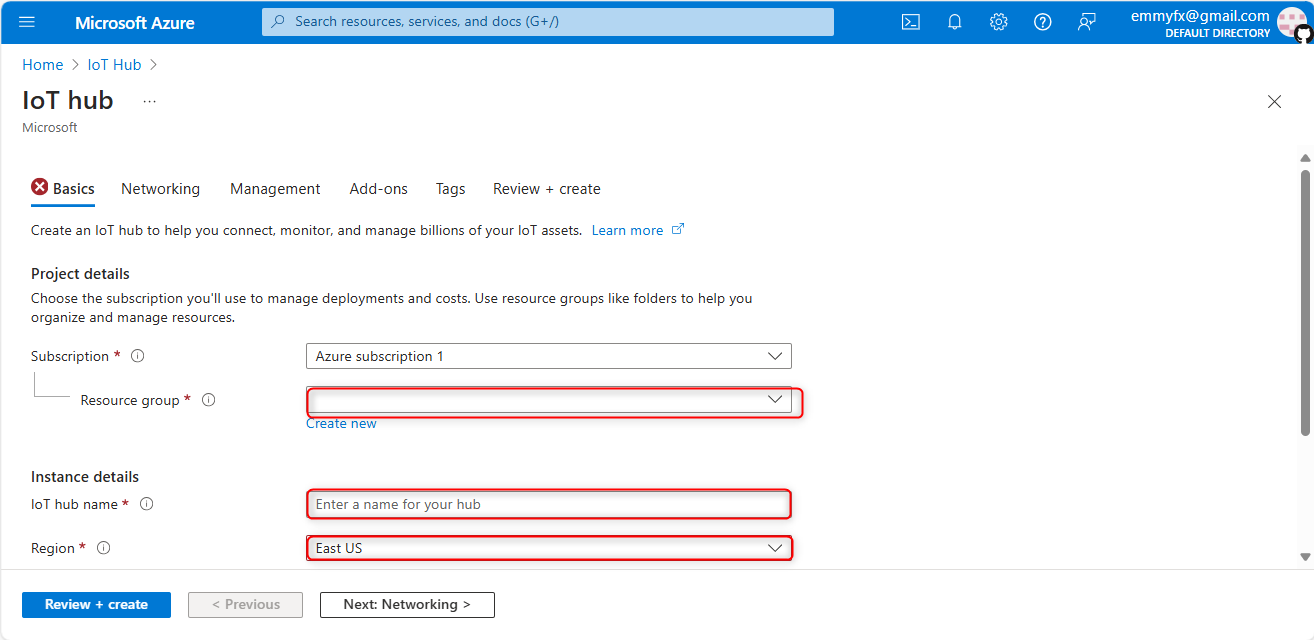
Task: Click the info icon beside IoT hub name
Action: (147, 504)
